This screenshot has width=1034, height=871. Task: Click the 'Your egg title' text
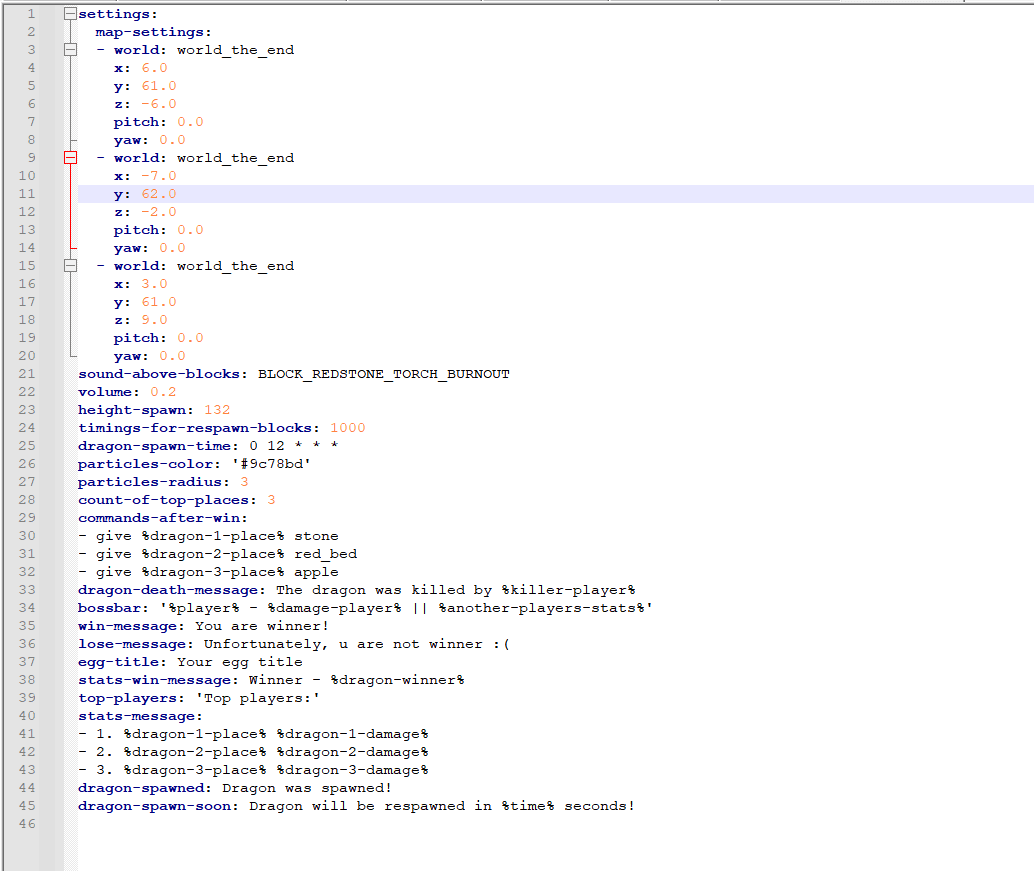tap(239, 662)
